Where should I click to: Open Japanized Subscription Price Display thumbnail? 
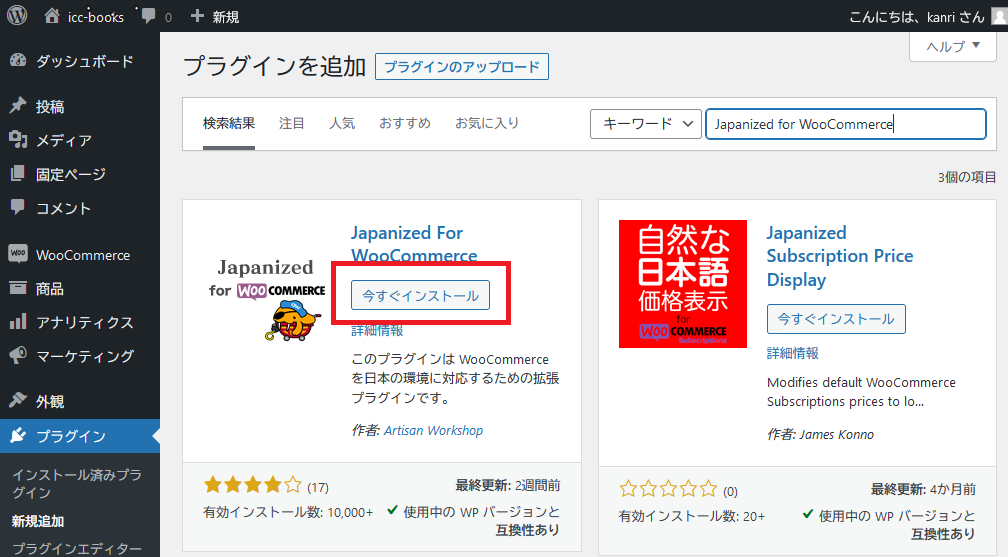pos(683,284)
